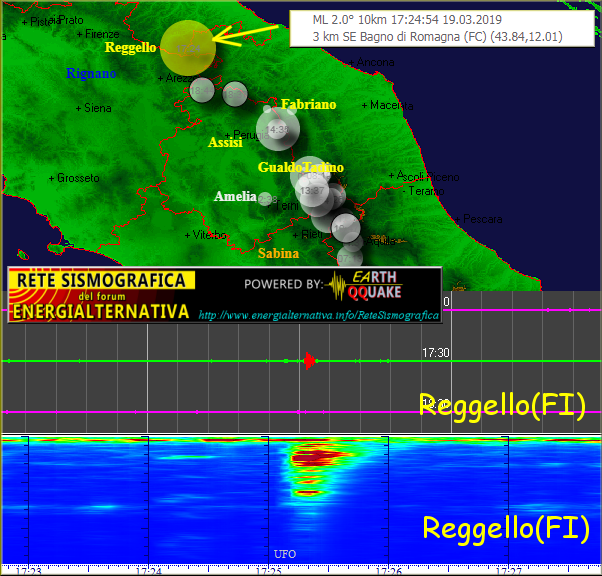Click the Siena city marker
The image size is (602, 576).
click(94, 108)
